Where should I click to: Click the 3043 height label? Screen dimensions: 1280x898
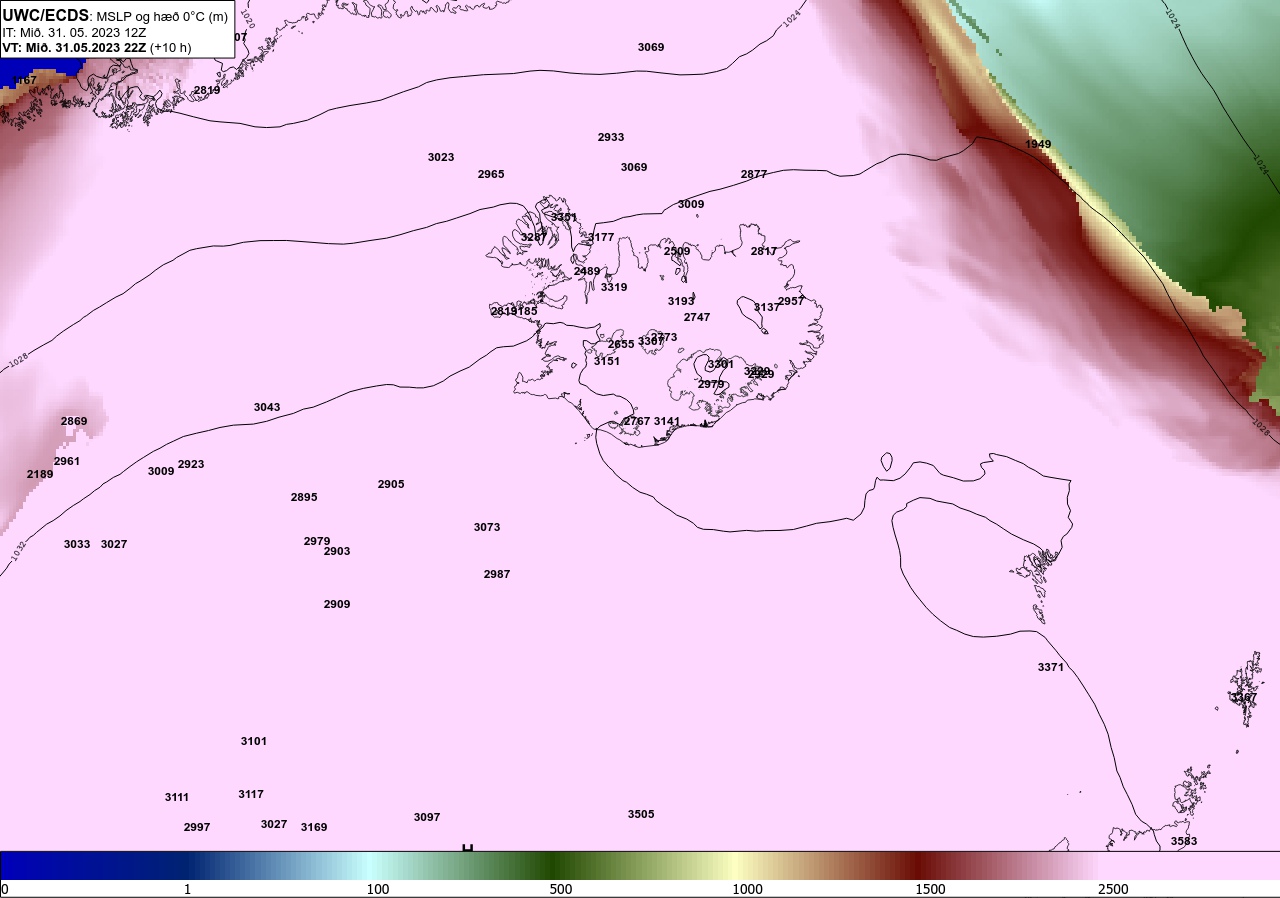click(267, 407)
